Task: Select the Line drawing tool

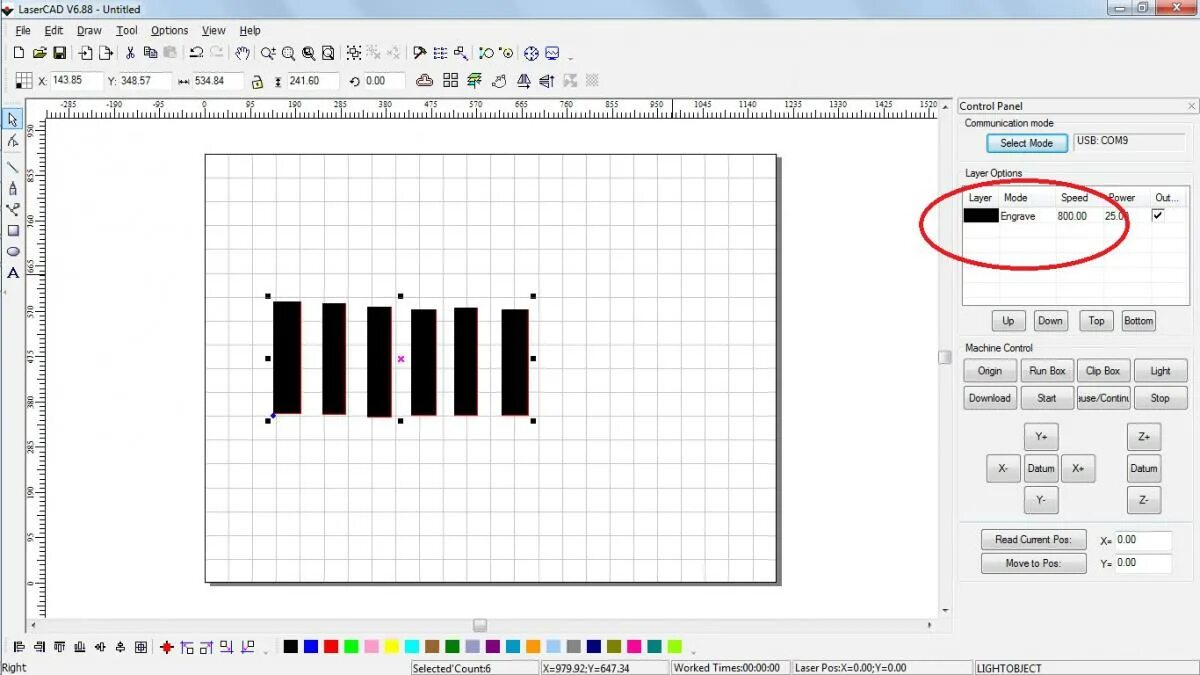Action: (x=13, y=166)
